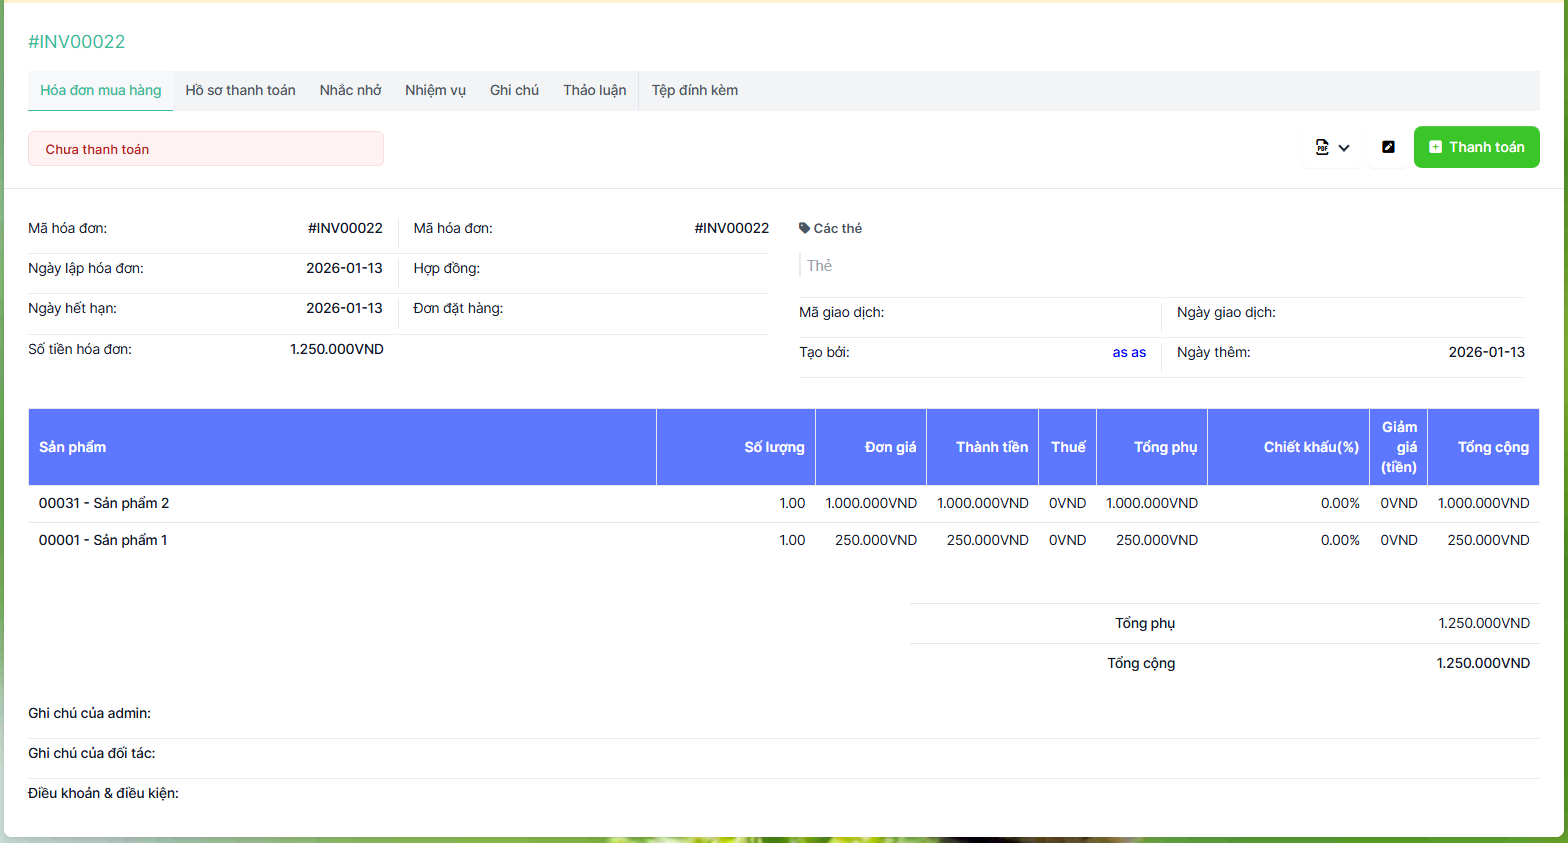This screenshot has width=1568, height=843.
Task: Click the #INV00022 invoice title
Action: [x=77, y=41]
